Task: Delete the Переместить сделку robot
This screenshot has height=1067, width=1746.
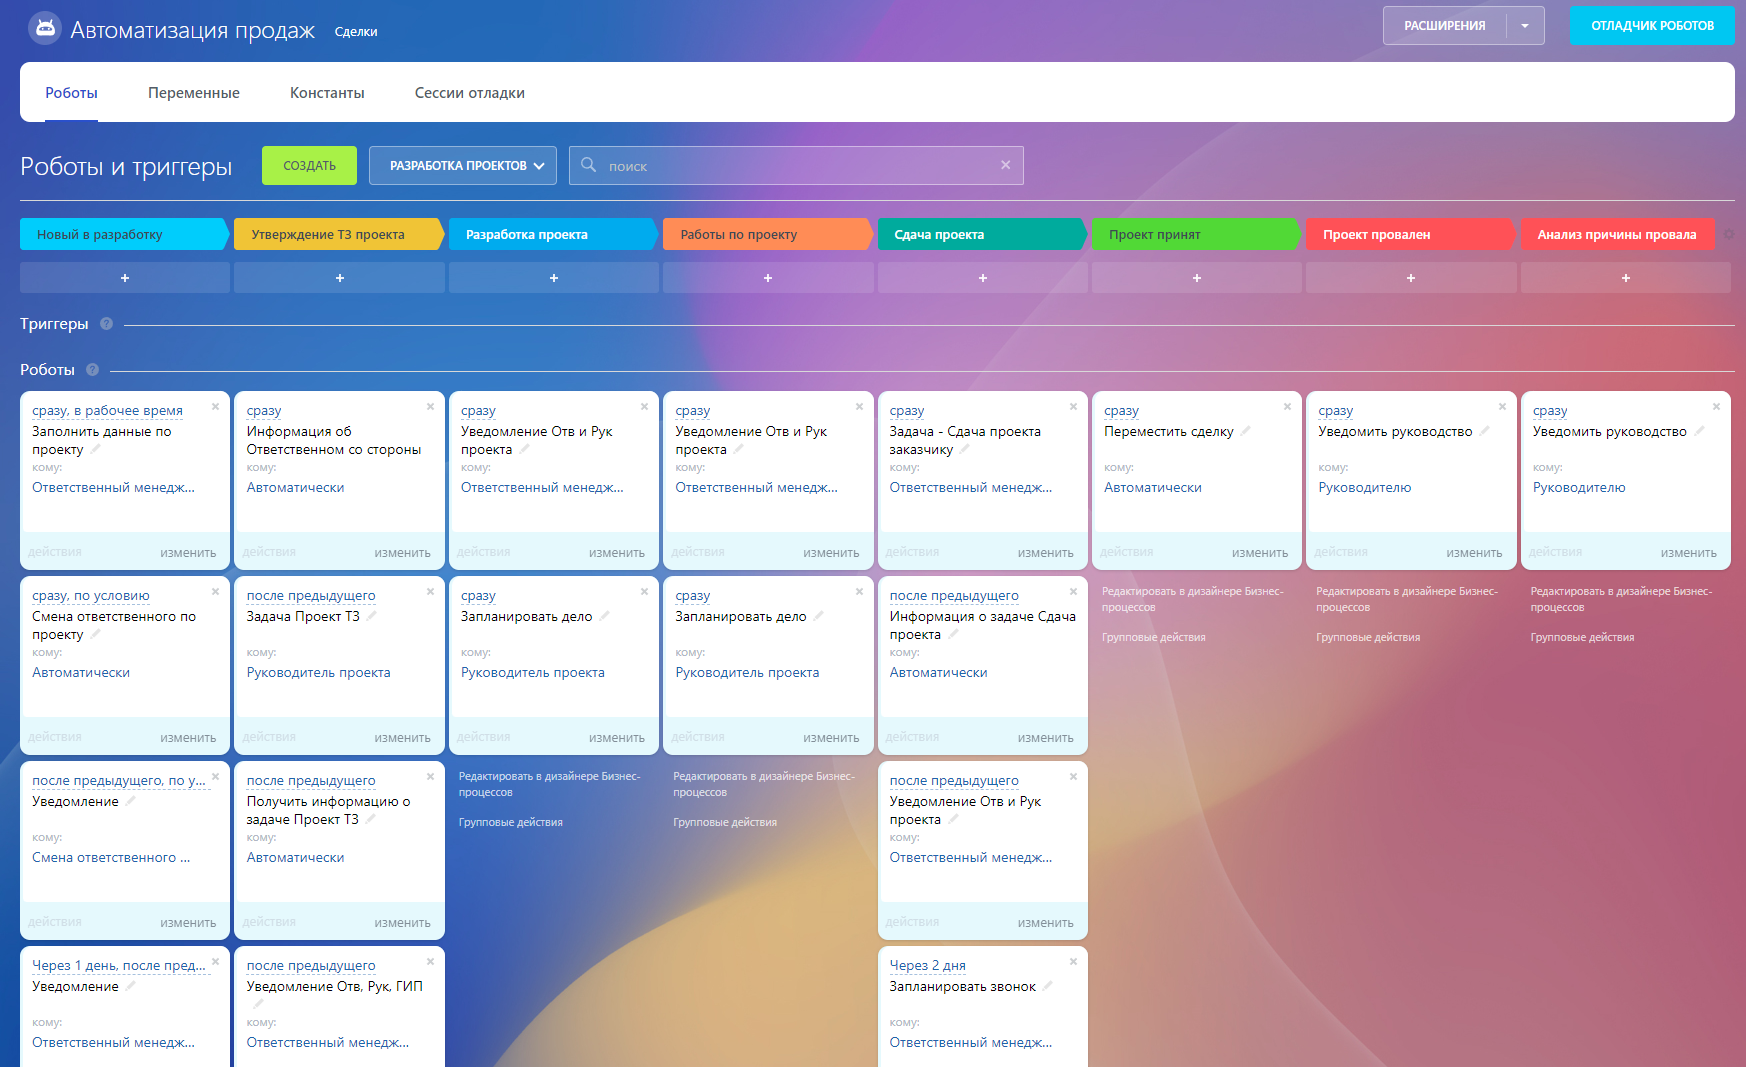Action: point(1288,406)
